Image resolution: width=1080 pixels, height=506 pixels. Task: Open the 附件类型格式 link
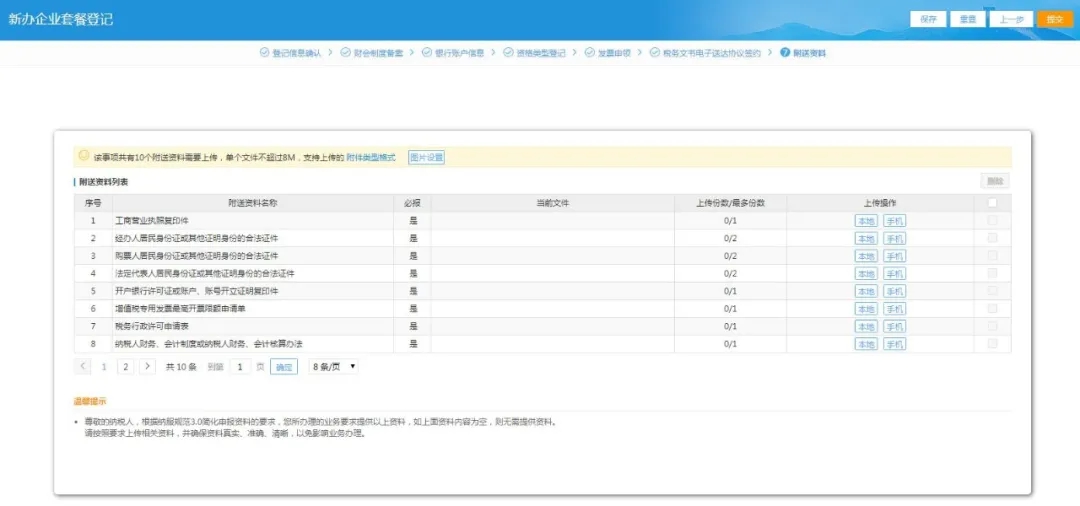[x=371, y=158]
